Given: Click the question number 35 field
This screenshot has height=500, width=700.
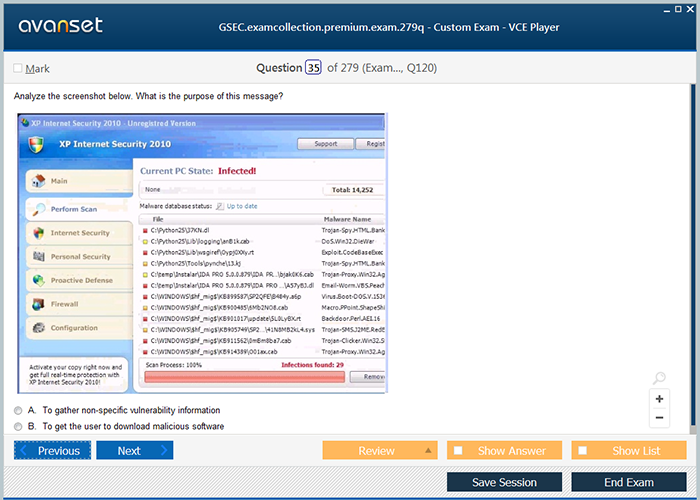Looking at the screenshot, I should tap(313, 68).
